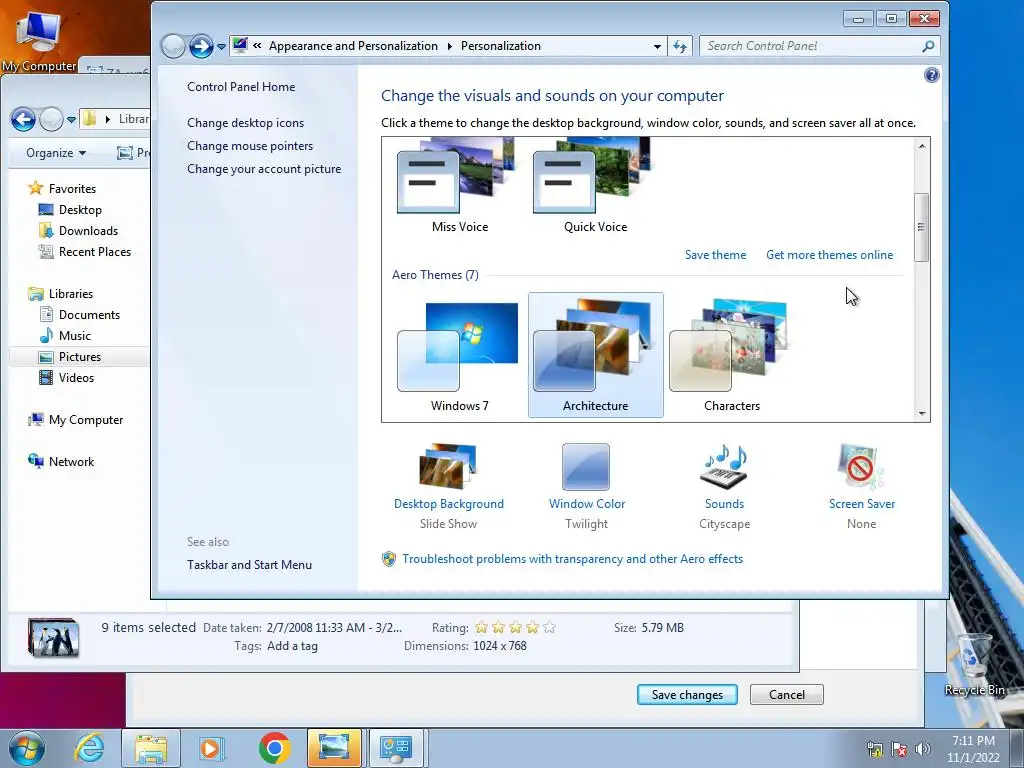Select the Architecture theme
Screen dimensions: 1024x768
(596, 355)
